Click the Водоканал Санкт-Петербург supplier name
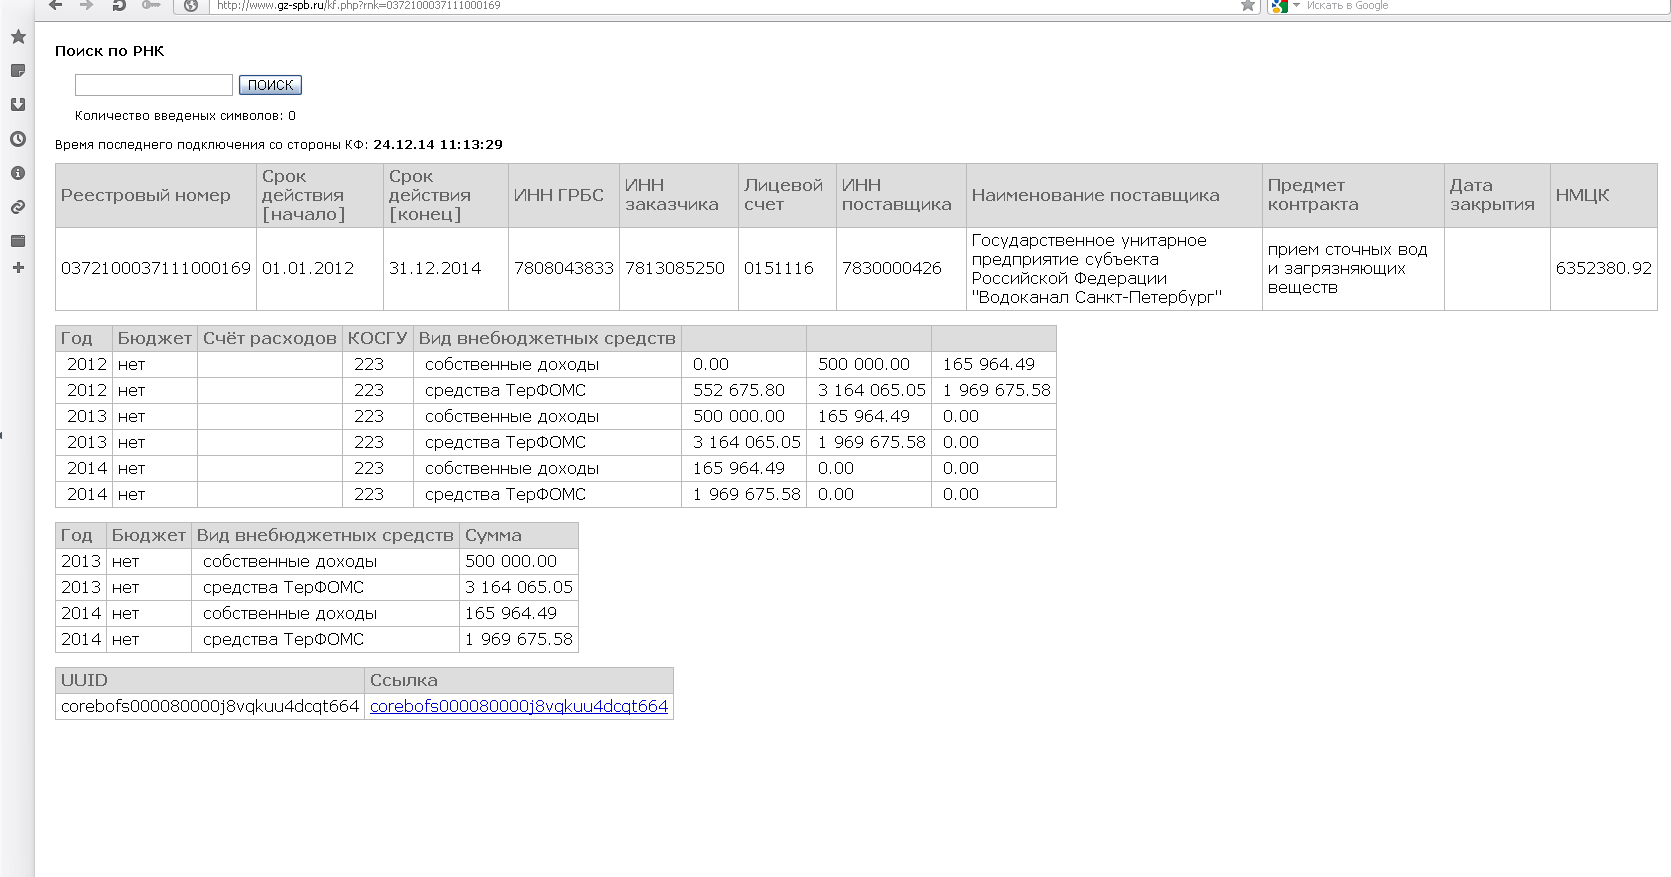This screenshot has height=877, width=1671. point(1097,269)
